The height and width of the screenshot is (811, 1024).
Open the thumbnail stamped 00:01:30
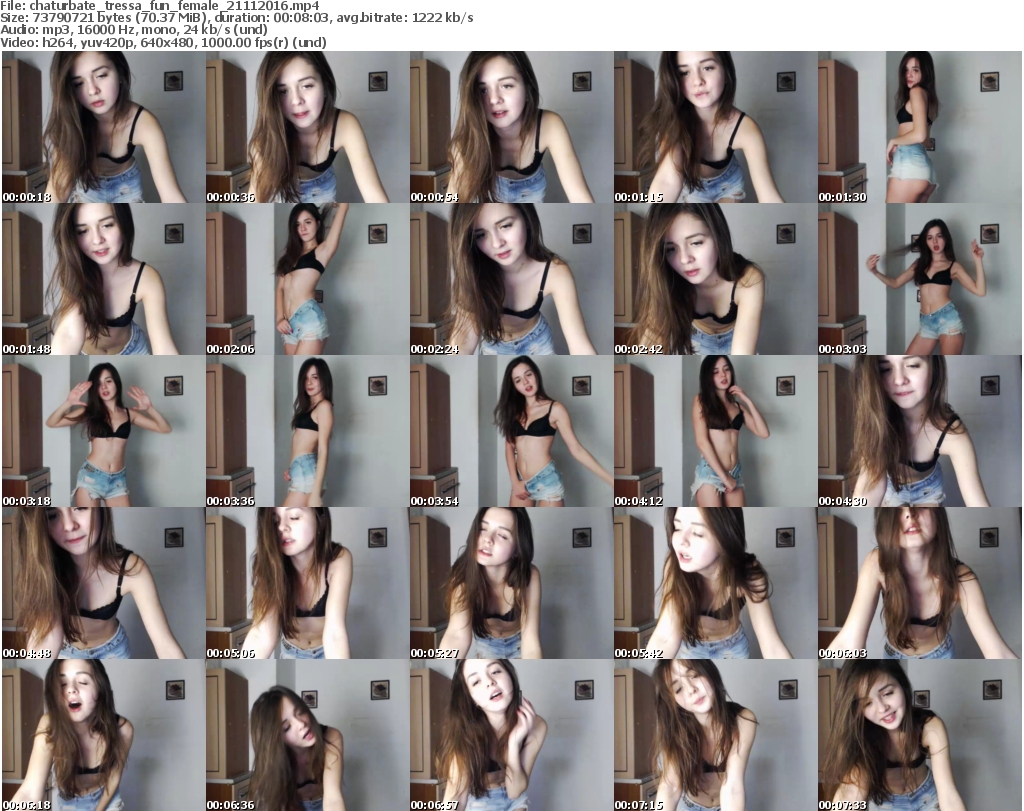919,127
